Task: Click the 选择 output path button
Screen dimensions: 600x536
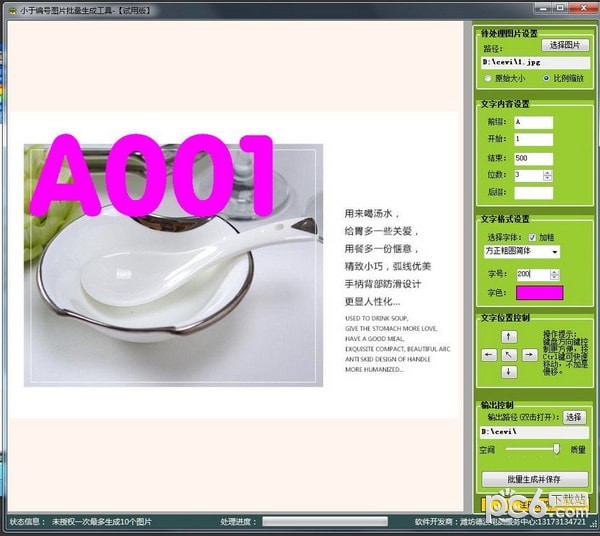Action: click(573, 416)
